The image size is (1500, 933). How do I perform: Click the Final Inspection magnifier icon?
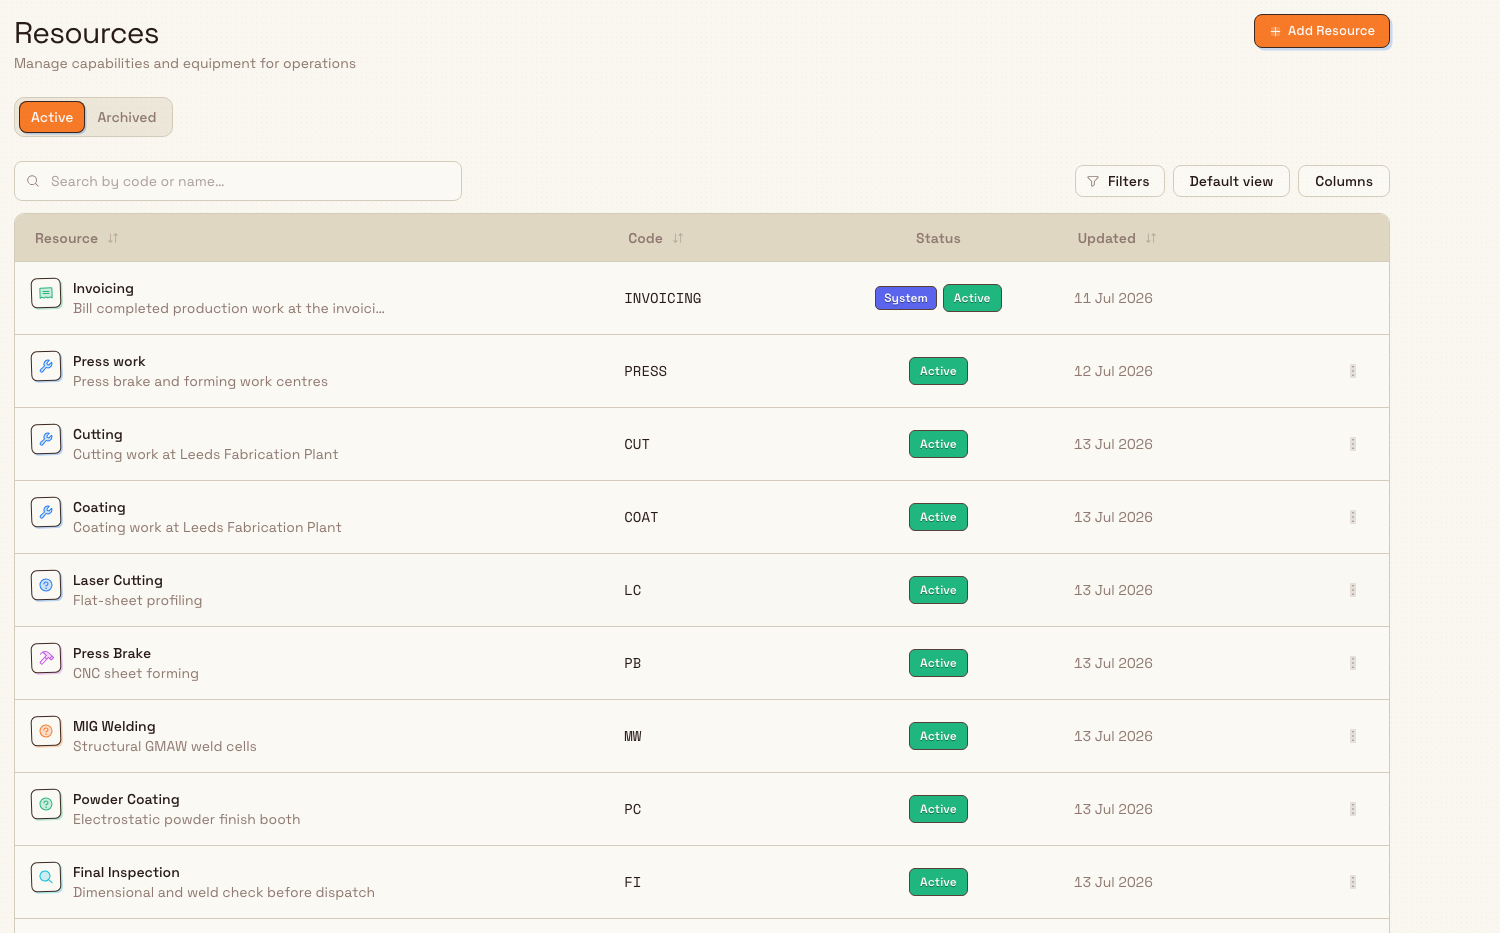tap(46, 878)
